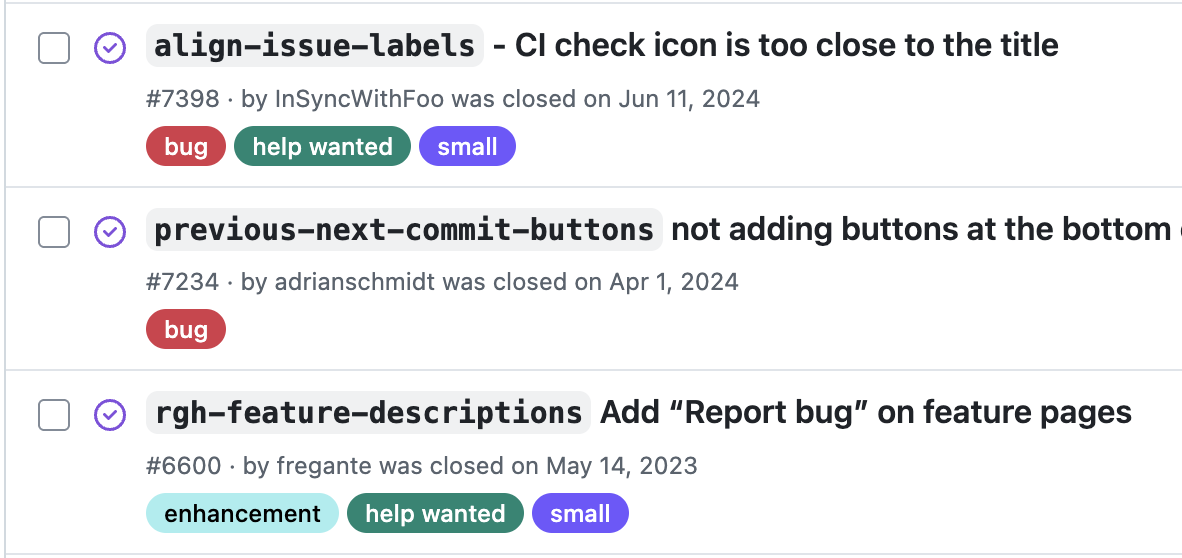This screenshot has width=1182, height=558.
Task: Click help wanted label on issue #6600
Action: (x=435, y=514)
